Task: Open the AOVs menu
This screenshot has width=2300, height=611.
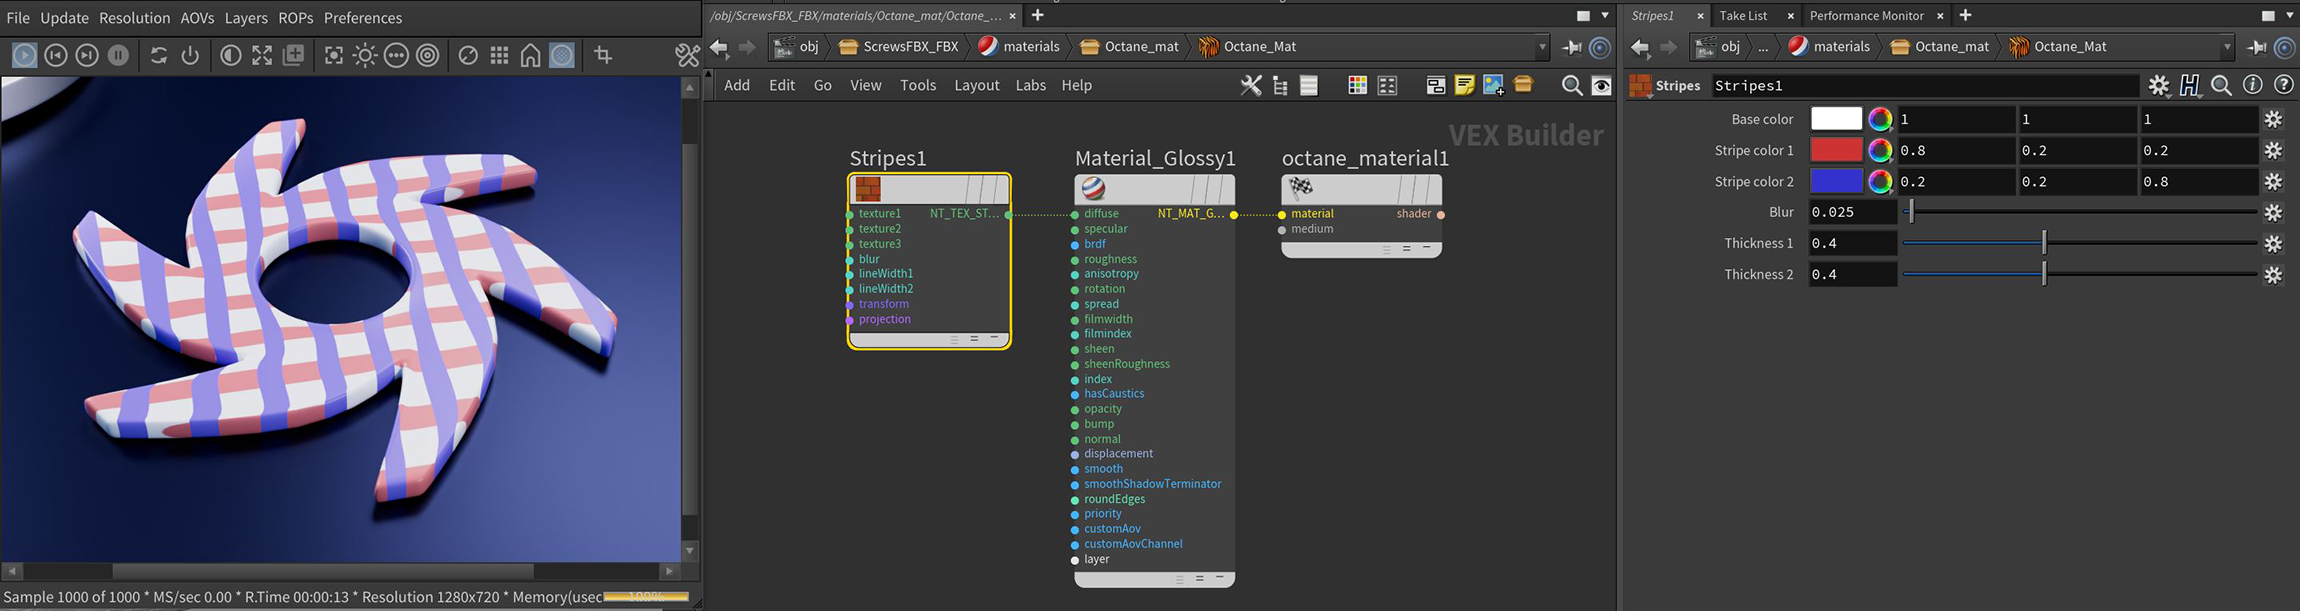Action: click(197, 18)
